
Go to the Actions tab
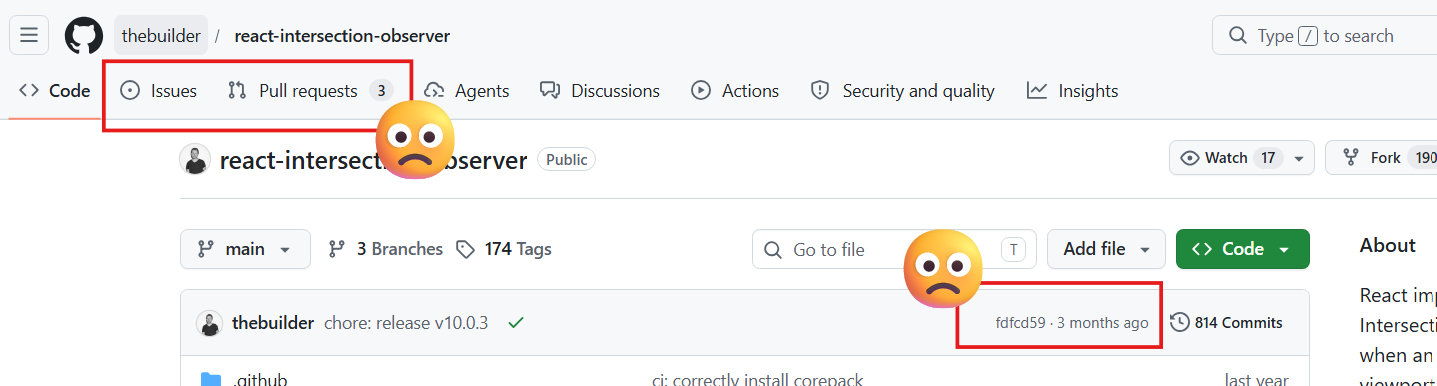(735, 91)
